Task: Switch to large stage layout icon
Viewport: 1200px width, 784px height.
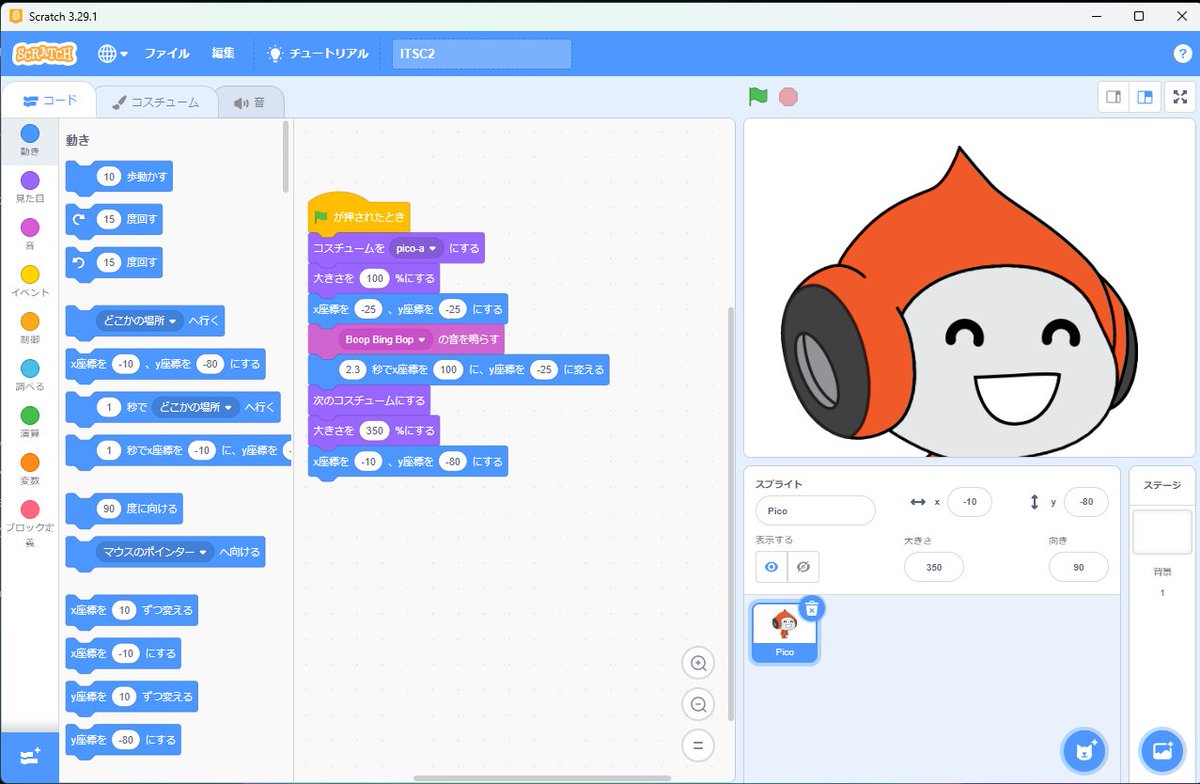Action: [1145, 97]
